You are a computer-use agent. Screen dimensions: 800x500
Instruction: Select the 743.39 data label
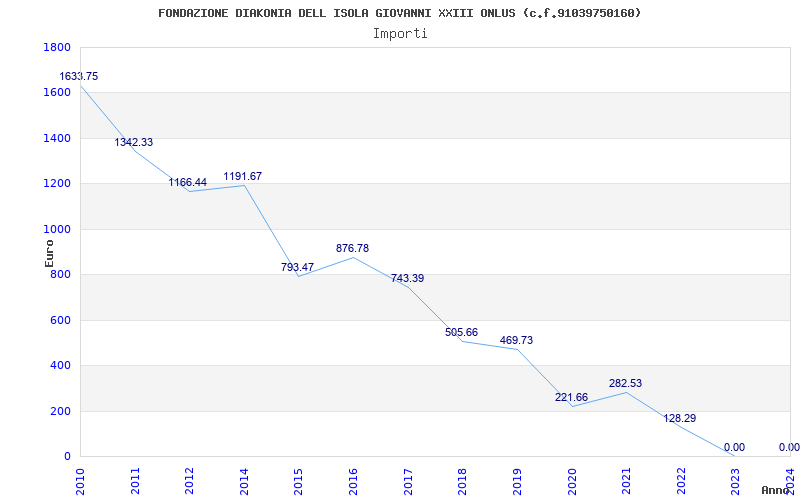(x=407, y=278)
